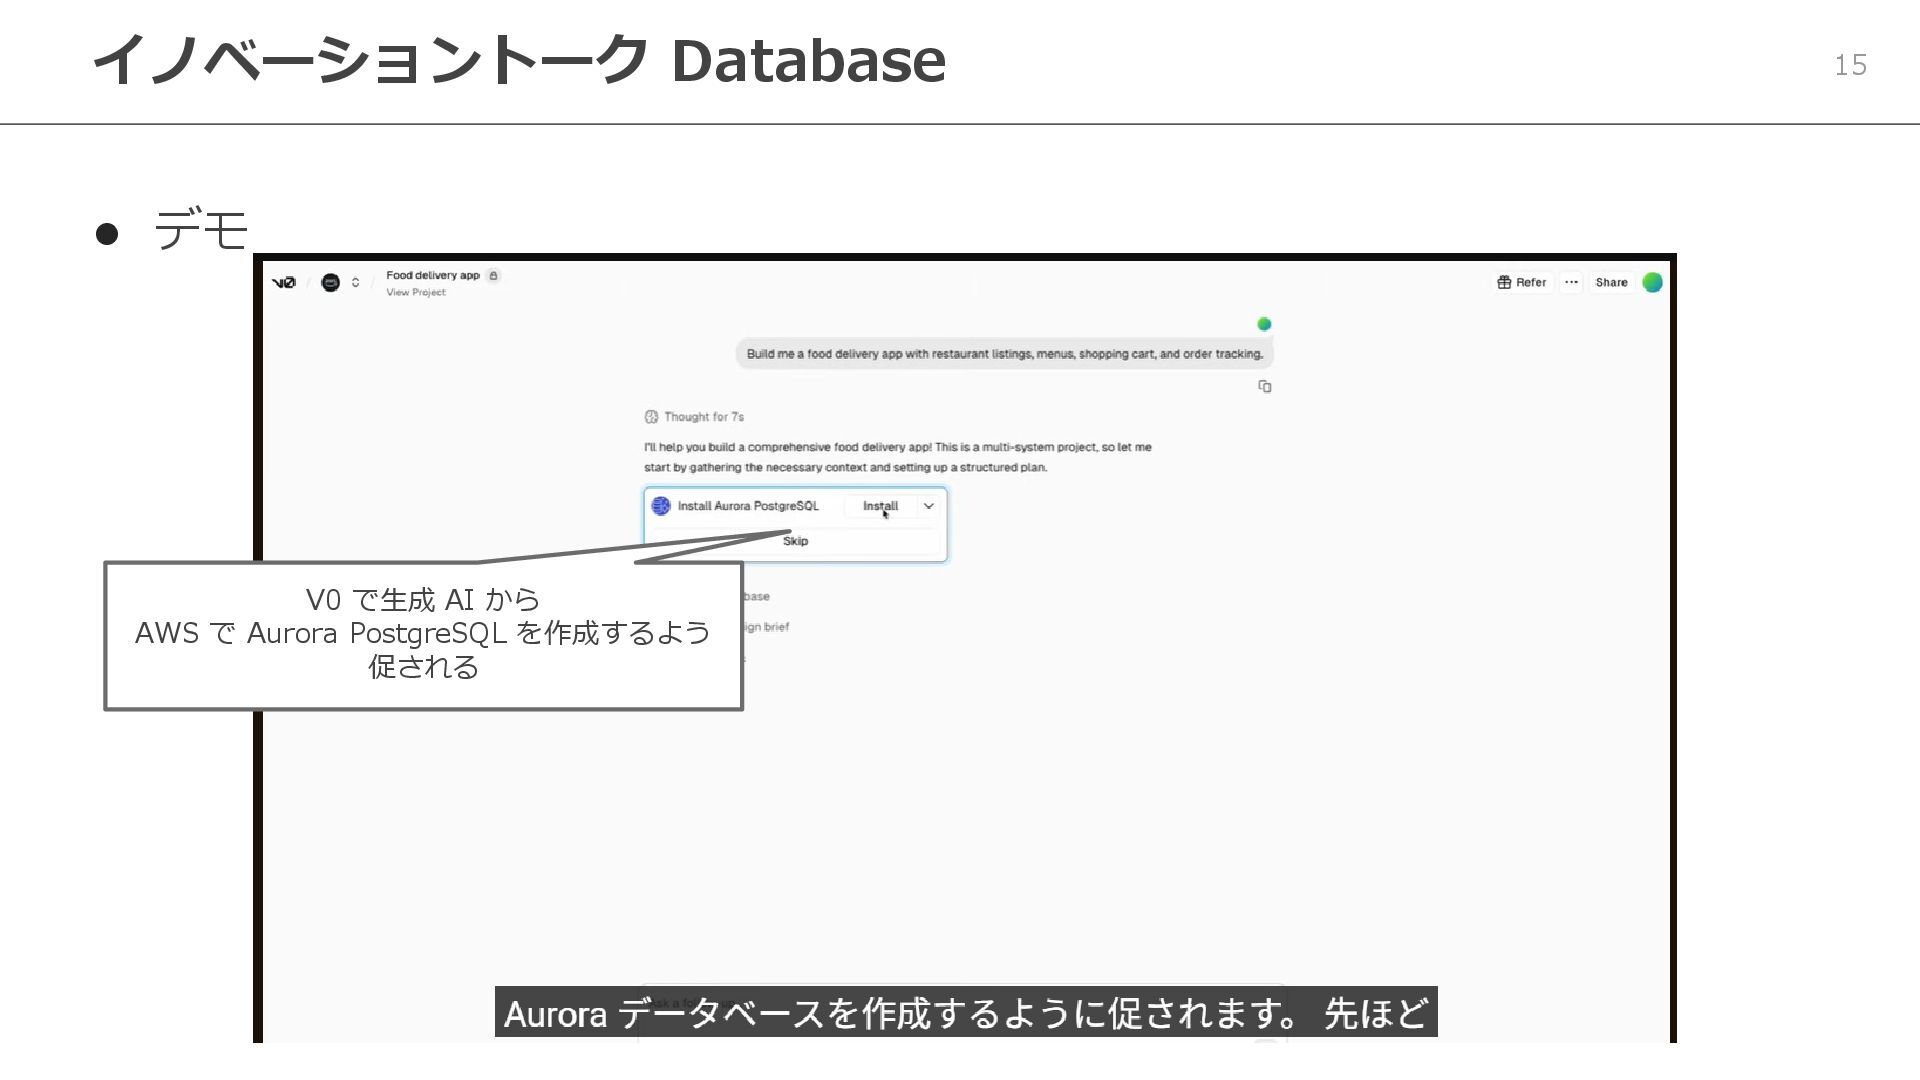1920x1080 pixels.
Task: Click Skip to bypass Aurora installation
Action: [x=795, y=541]
